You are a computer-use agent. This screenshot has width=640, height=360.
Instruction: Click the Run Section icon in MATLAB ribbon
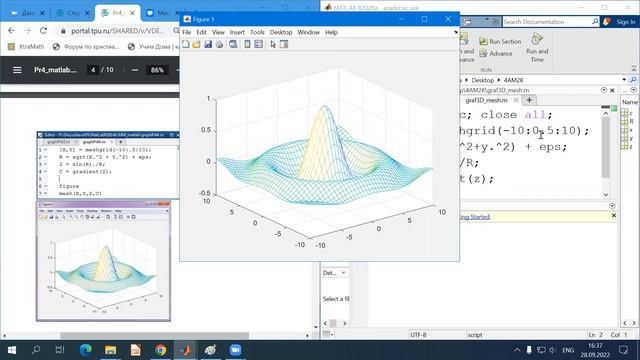click(x=483, y=41)
